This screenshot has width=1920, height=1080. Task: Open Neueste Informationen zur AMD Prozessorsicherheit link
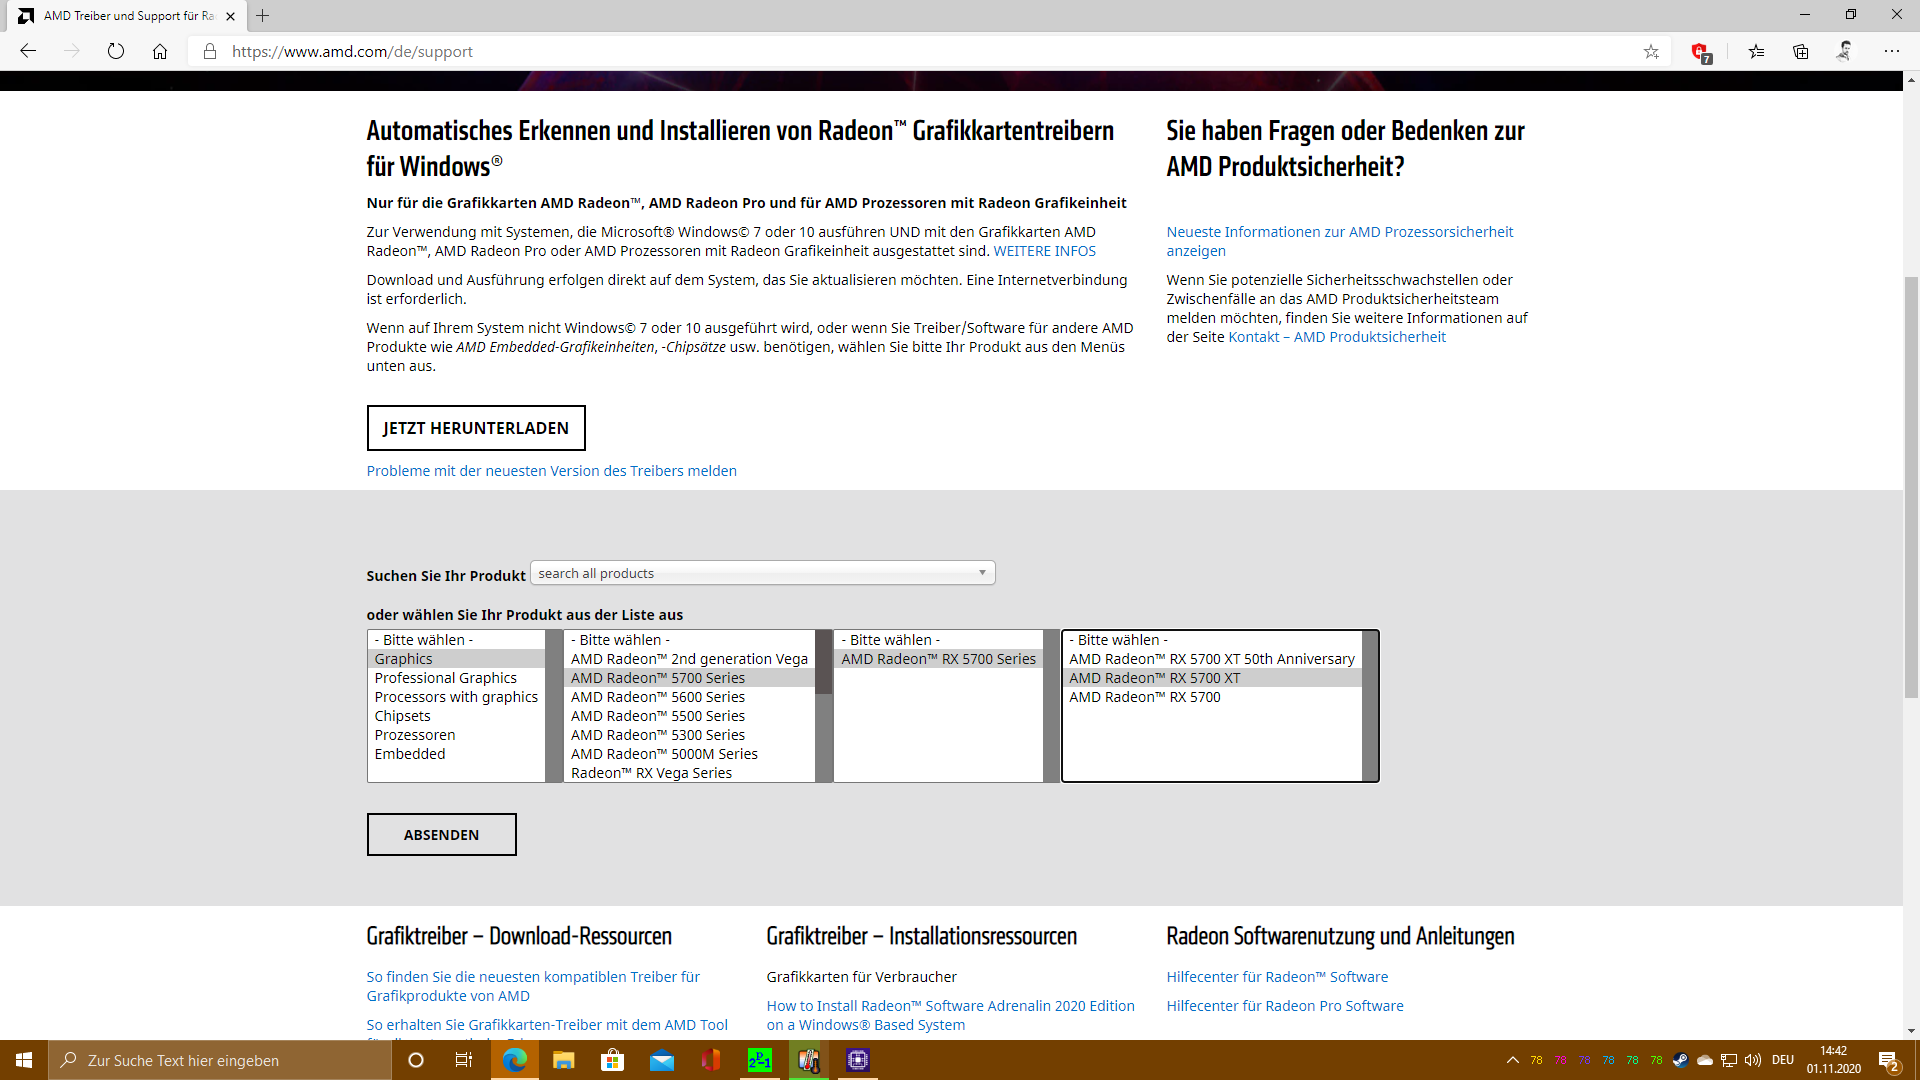pyautogui.click(x=1340, y=241)
